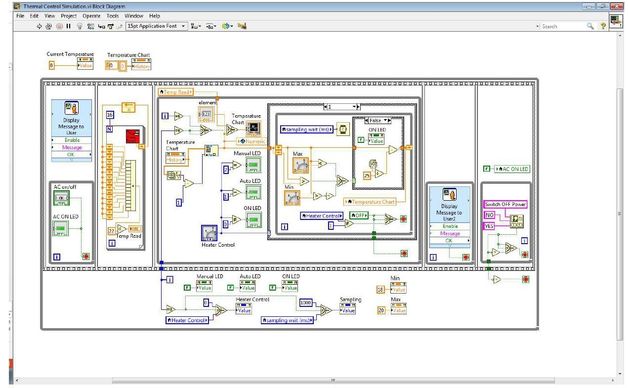Click the Step Into toolbar icon
The height and width of the screenshot is (388, 628).
coord(101,26)
